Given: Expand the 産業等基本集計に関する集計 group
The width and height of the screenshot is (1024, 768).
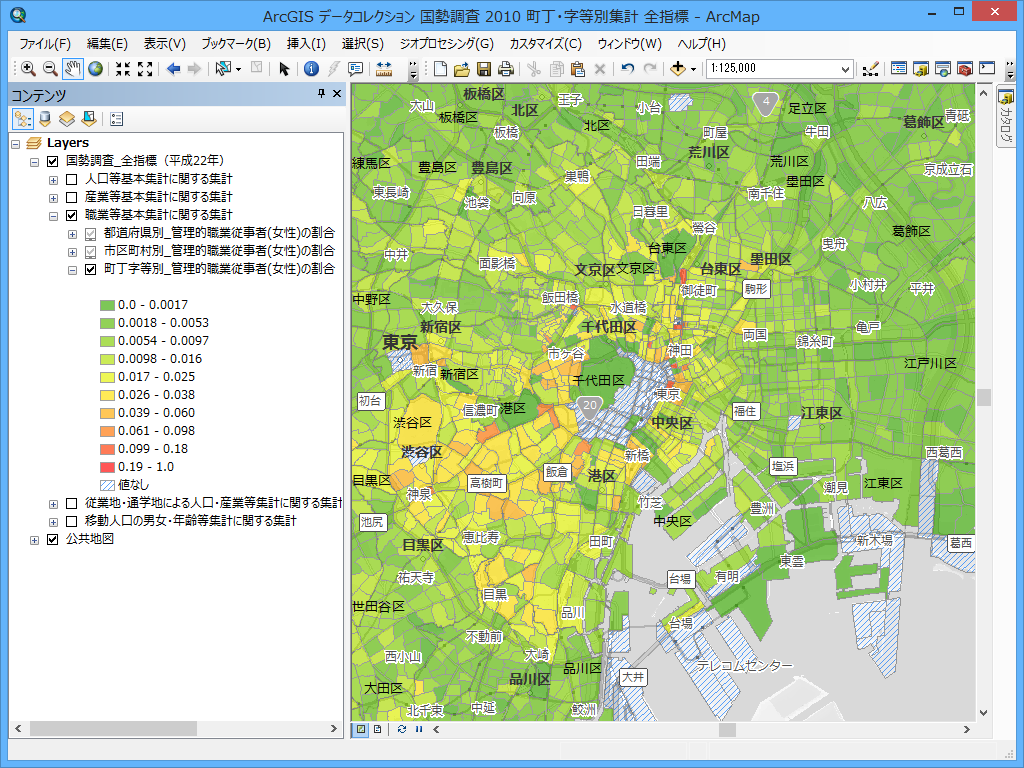Looking at the screenshot, I should (x=53, y=197).
